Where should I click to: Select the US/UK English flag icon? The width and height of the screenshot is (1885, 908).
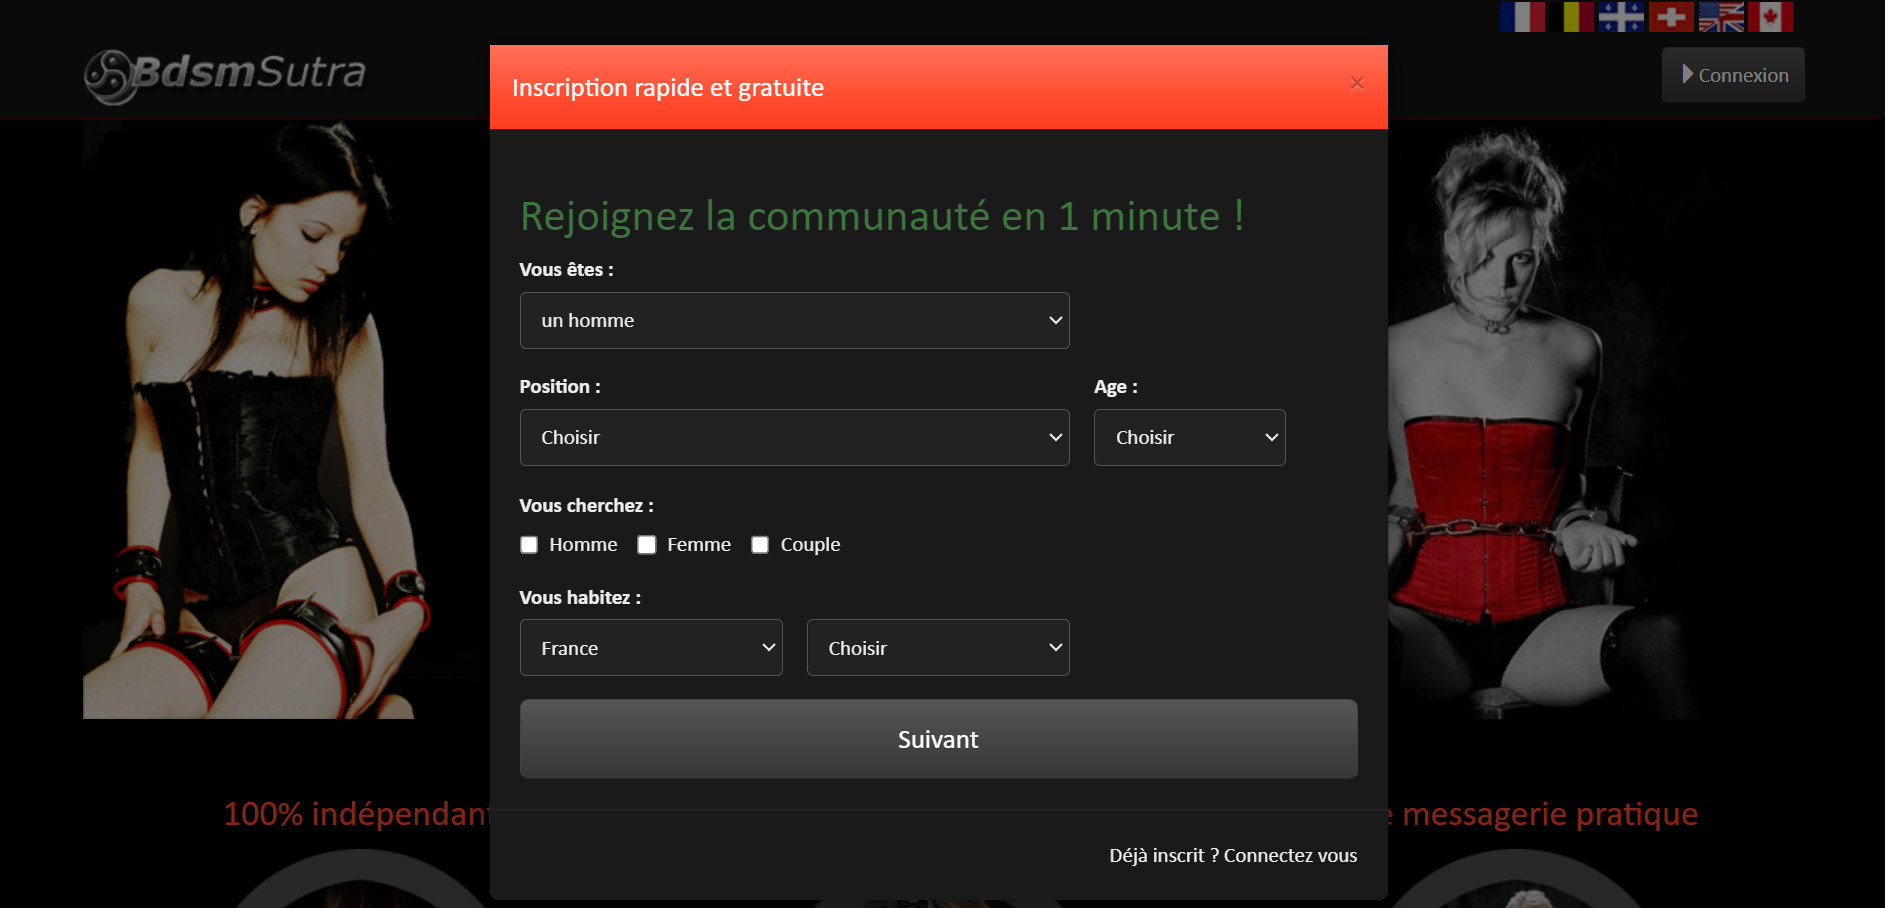point(1721,16)
